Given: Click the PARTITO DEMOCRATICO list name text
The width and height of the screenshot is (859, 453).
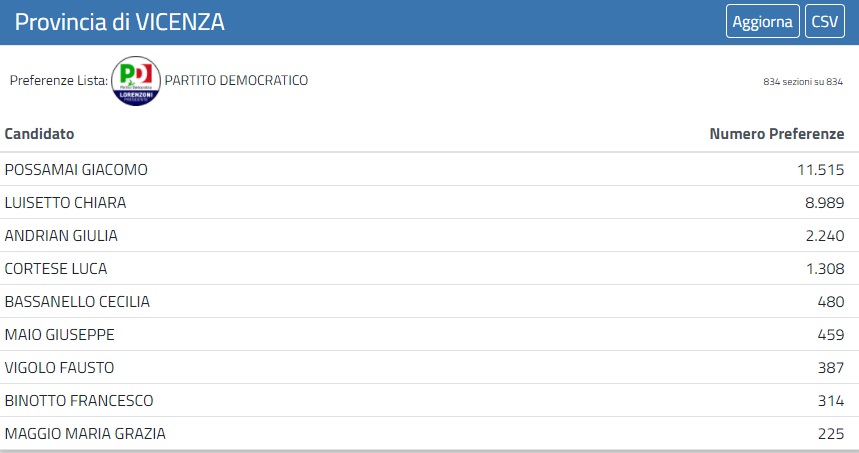Looking at the screenshot, I should point(236,80).
